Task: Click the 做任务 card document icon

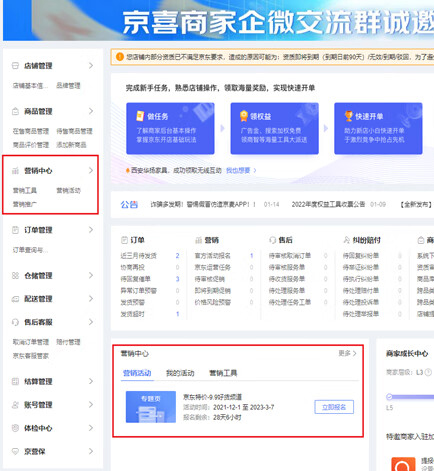Action: pyautogui.click(x=140, y=116)
